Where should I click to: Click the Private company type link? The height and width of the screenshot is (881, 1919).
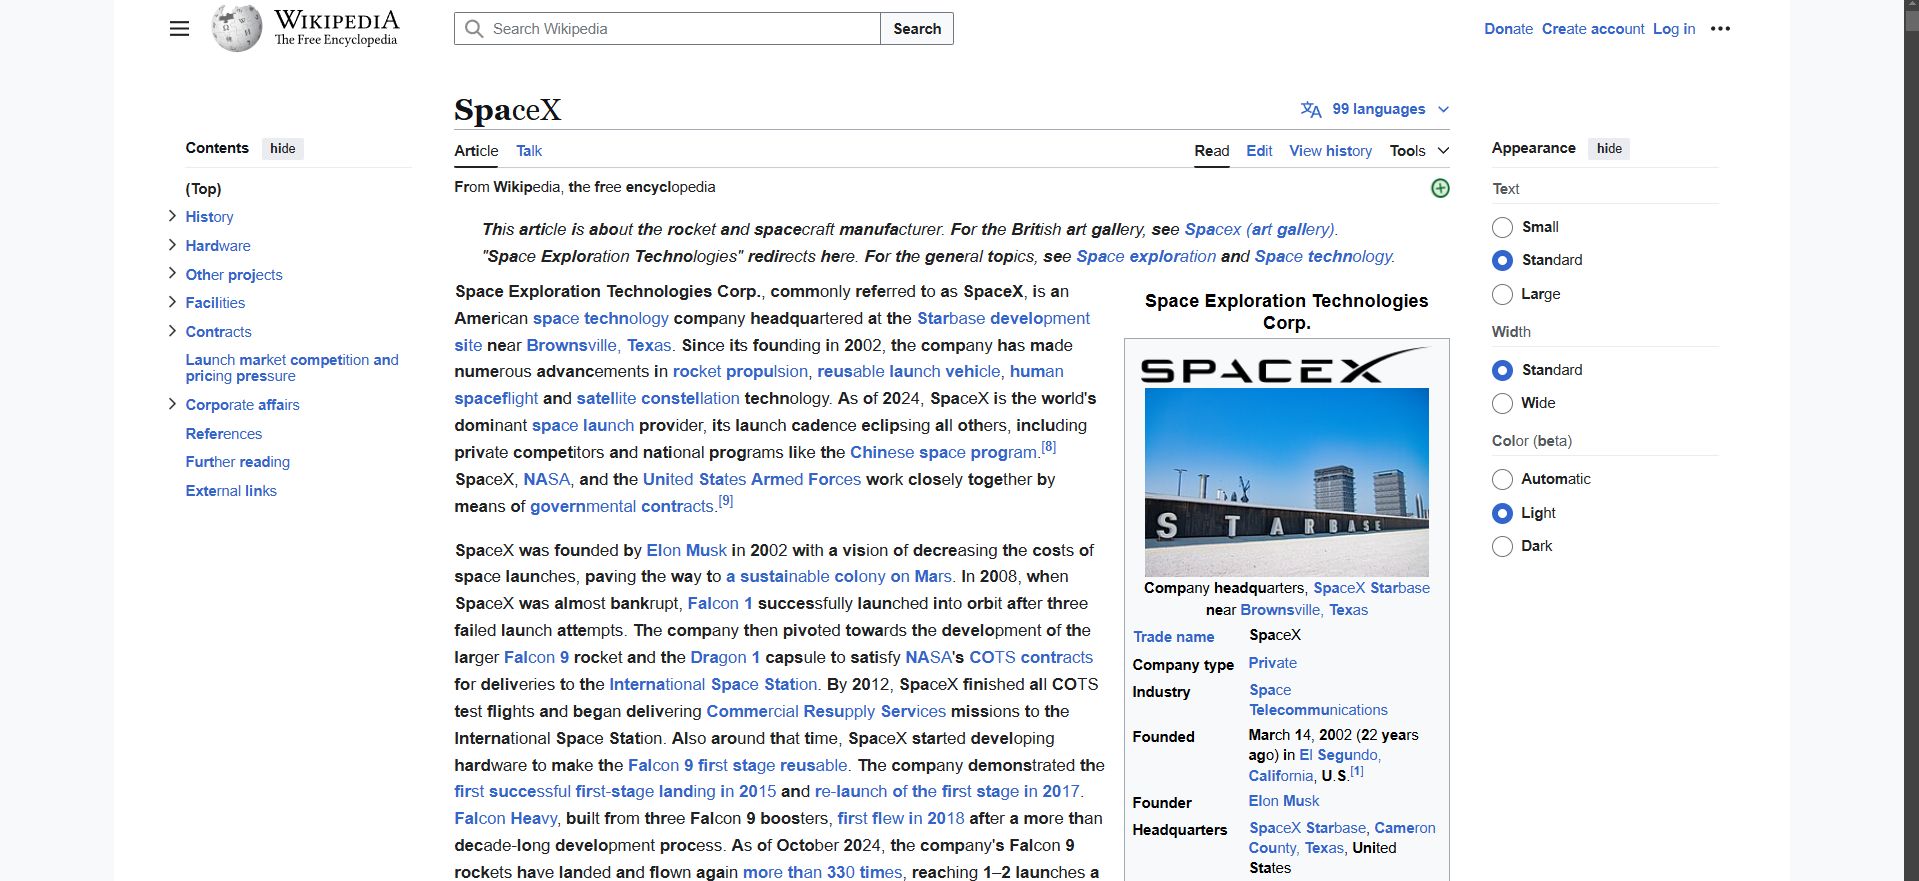click(x=1272, y=663)
